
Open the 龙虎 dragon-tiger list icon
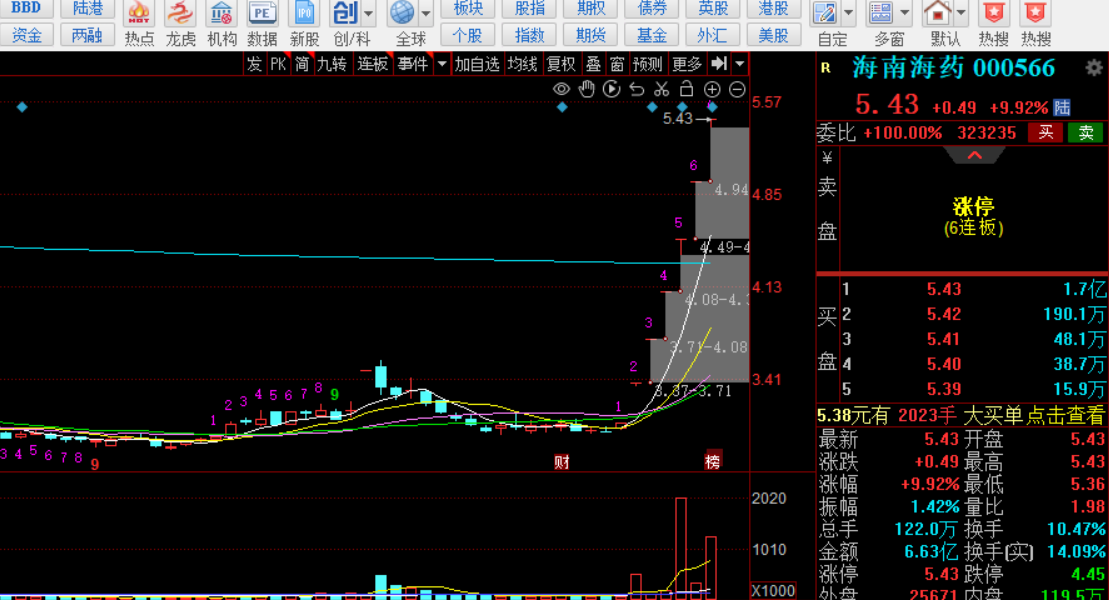(180, 23)
